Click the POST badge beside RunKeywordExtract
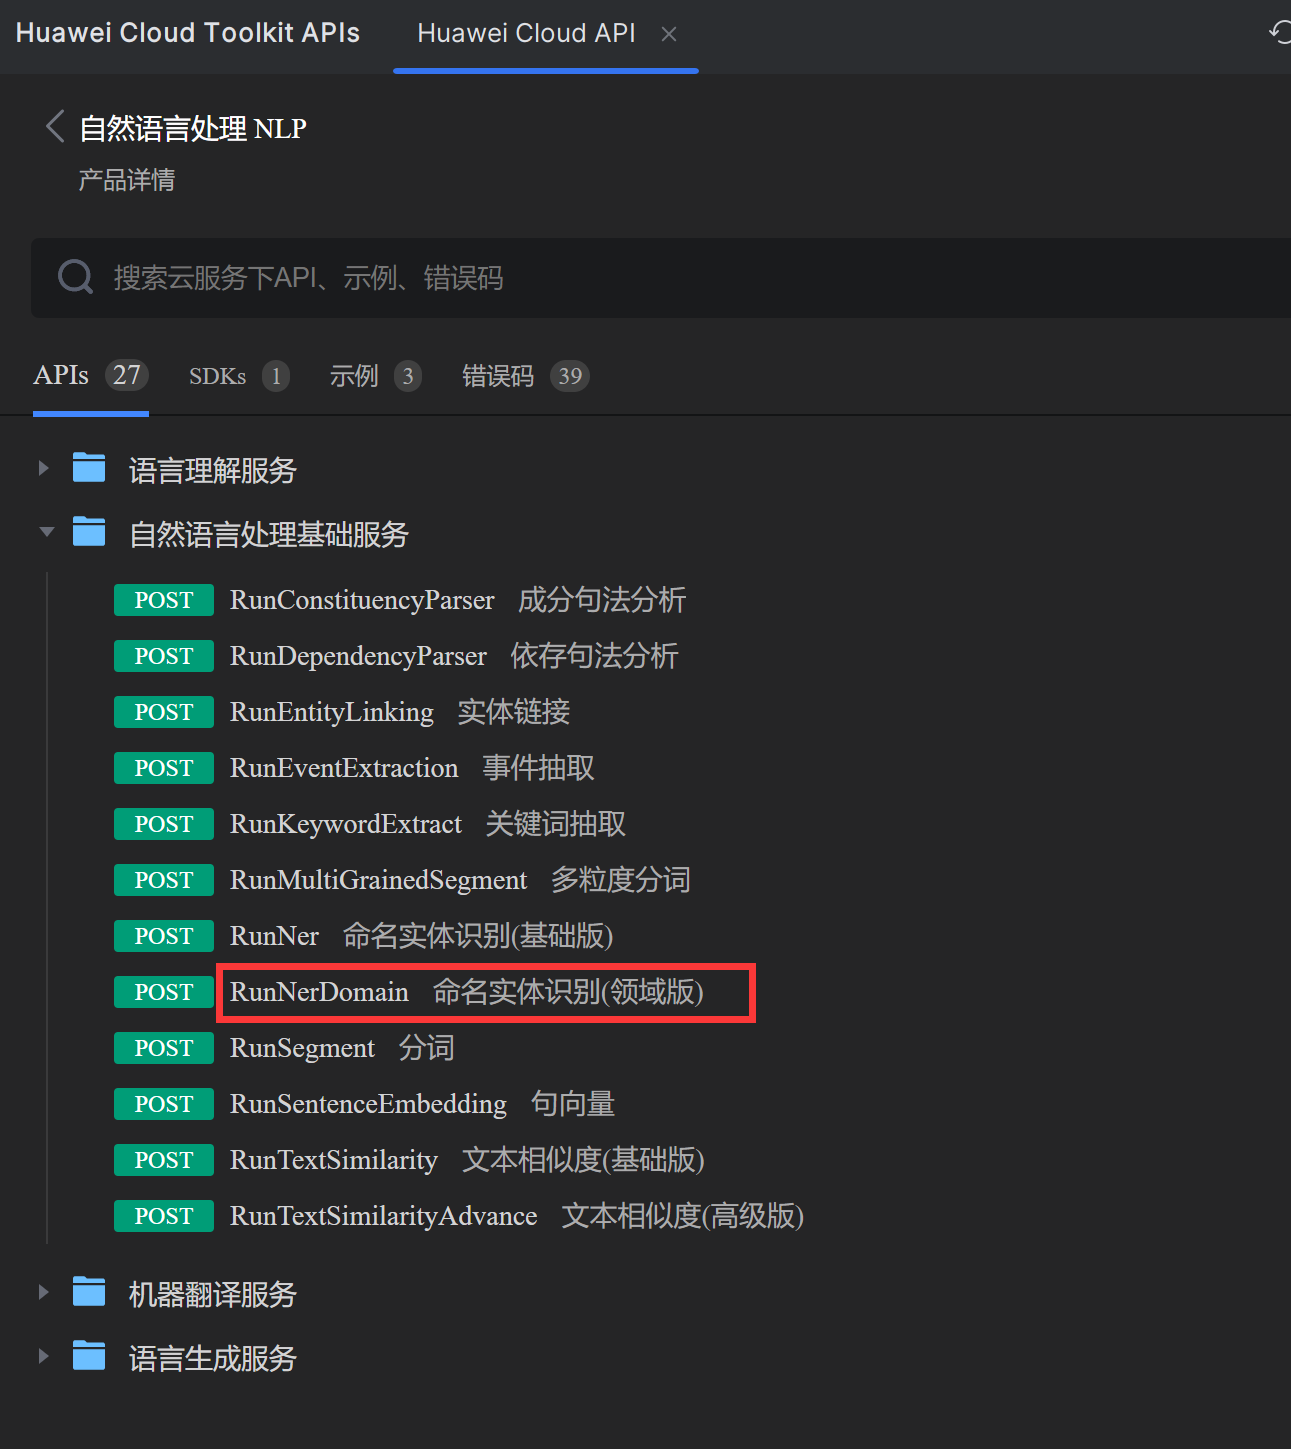This screenshot has height=1449, width=1291. [x=164, y=824]
